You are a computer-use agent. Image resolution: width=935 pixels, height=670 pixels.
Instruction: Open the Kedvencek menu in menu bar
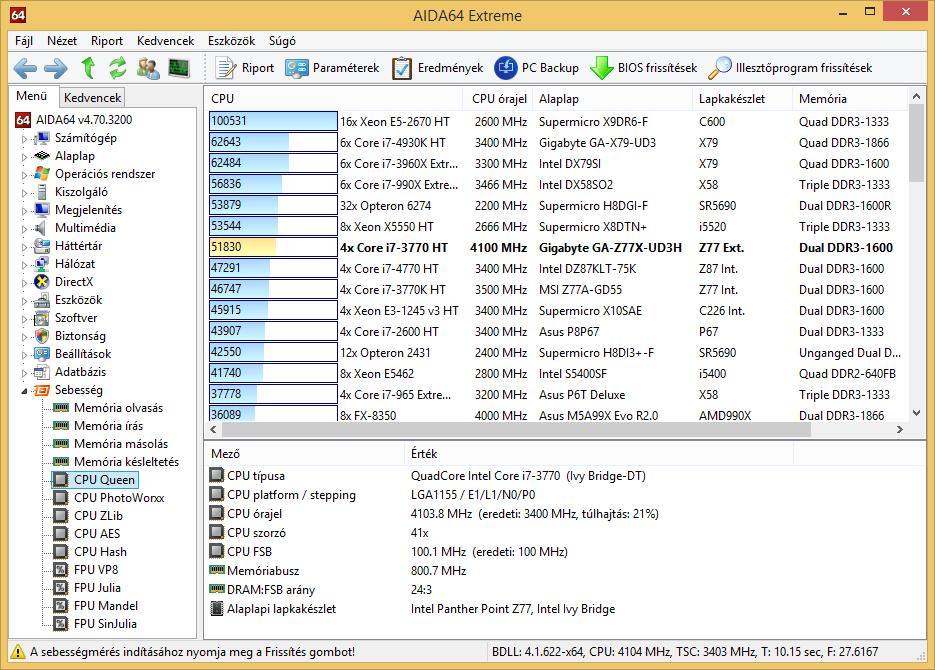pos(165,41)
